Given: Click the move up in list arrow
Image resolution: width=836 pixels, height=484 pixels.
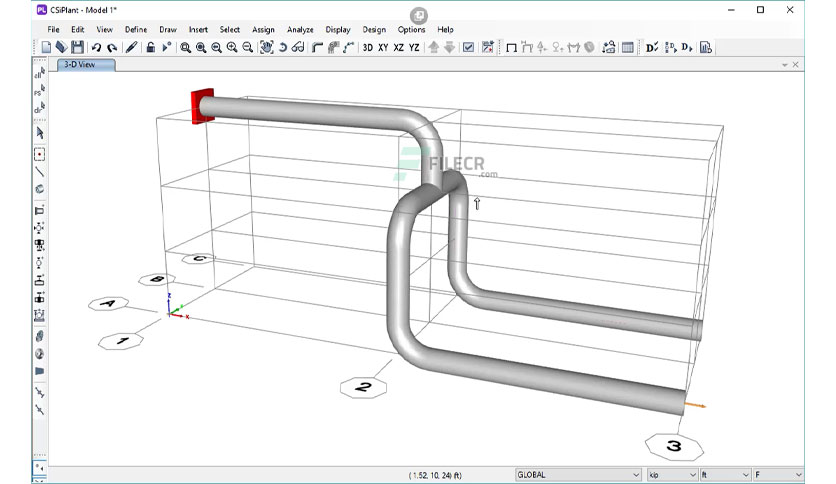Looking at the screenshot, I should (433, 47).
